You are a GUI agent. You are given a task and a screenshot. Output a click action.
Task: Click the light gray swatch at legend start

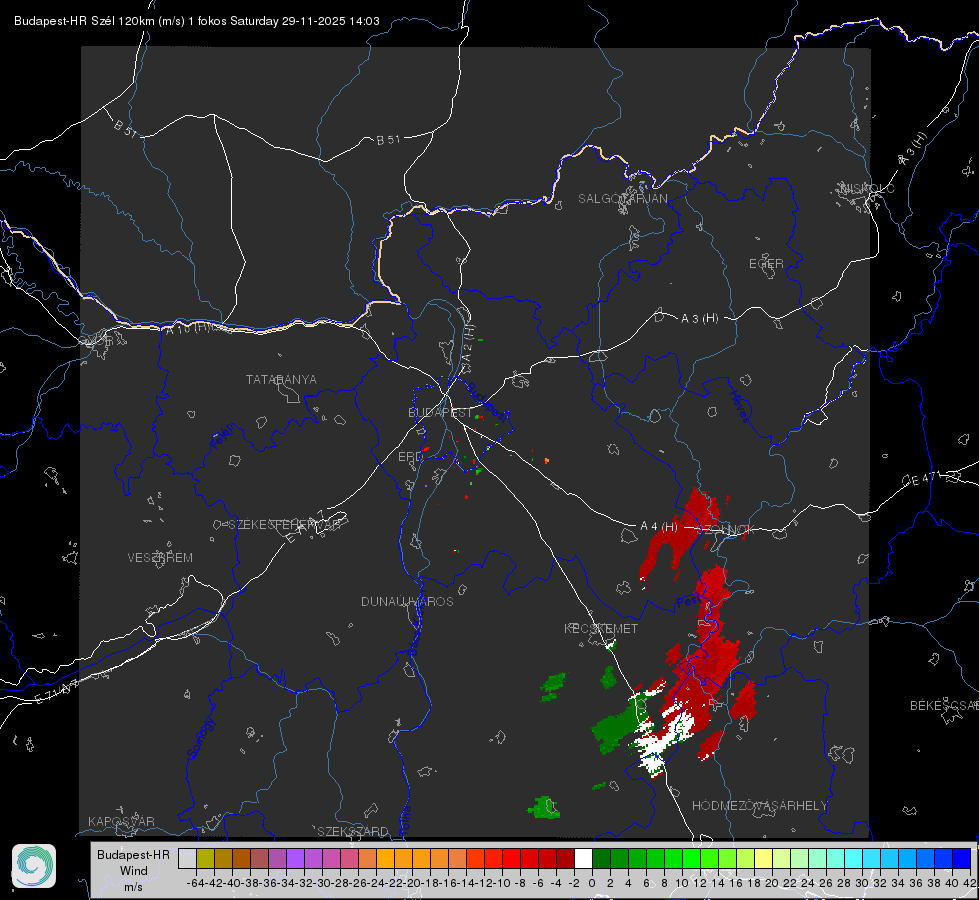(x=187, y=858)
